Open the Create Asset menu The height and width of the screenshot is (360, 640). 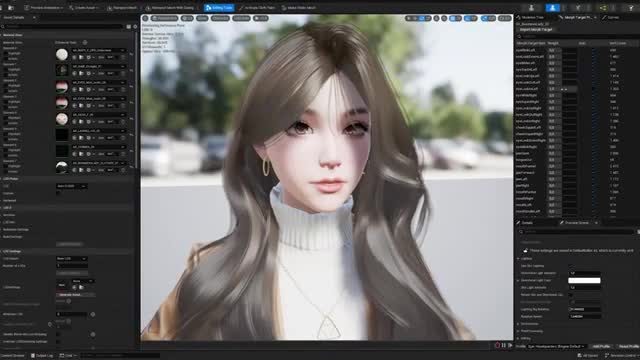click(x=84, y=8)
